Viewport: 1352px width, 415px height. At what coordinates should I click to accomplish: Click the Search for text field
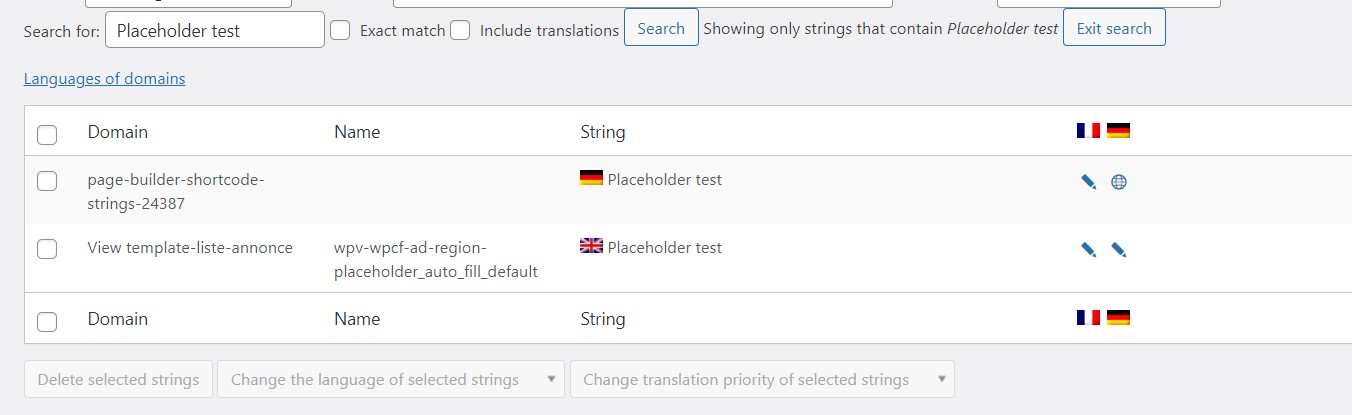coord(215,30)
